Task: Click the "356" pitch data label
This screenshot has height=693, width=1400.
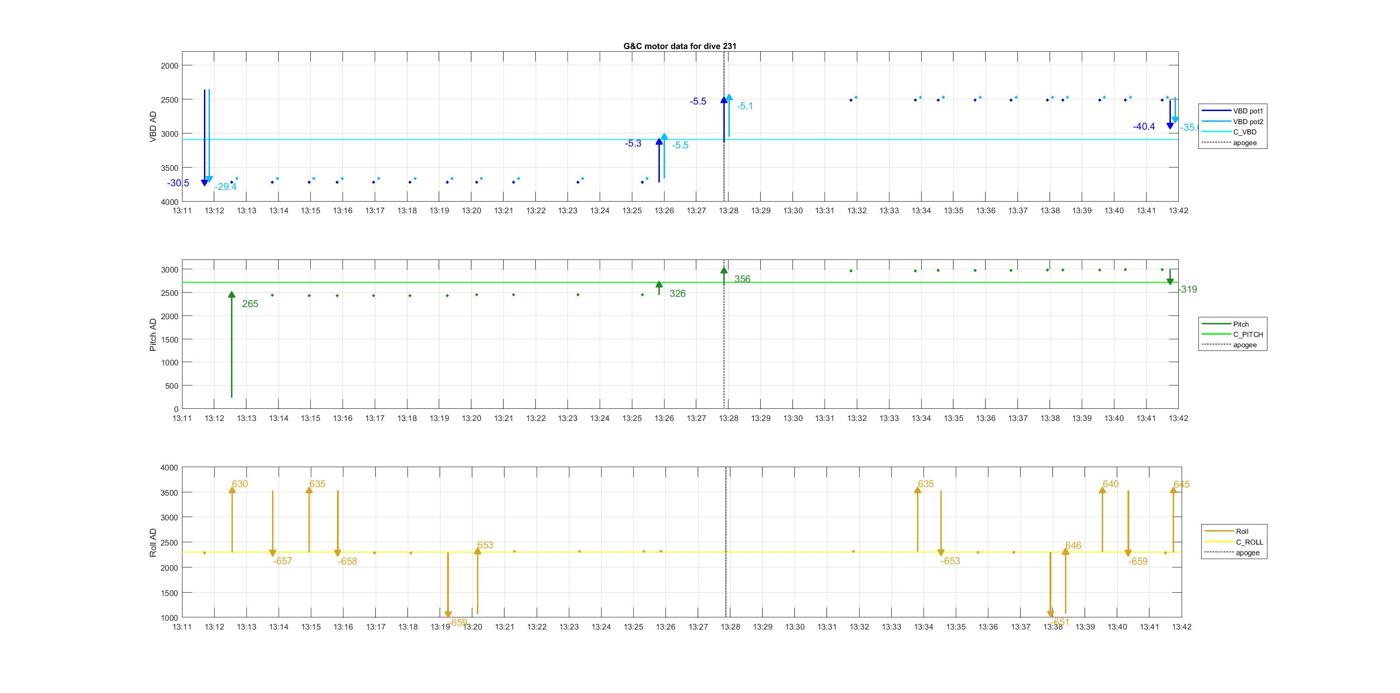Action: click(x=742, y=280)
